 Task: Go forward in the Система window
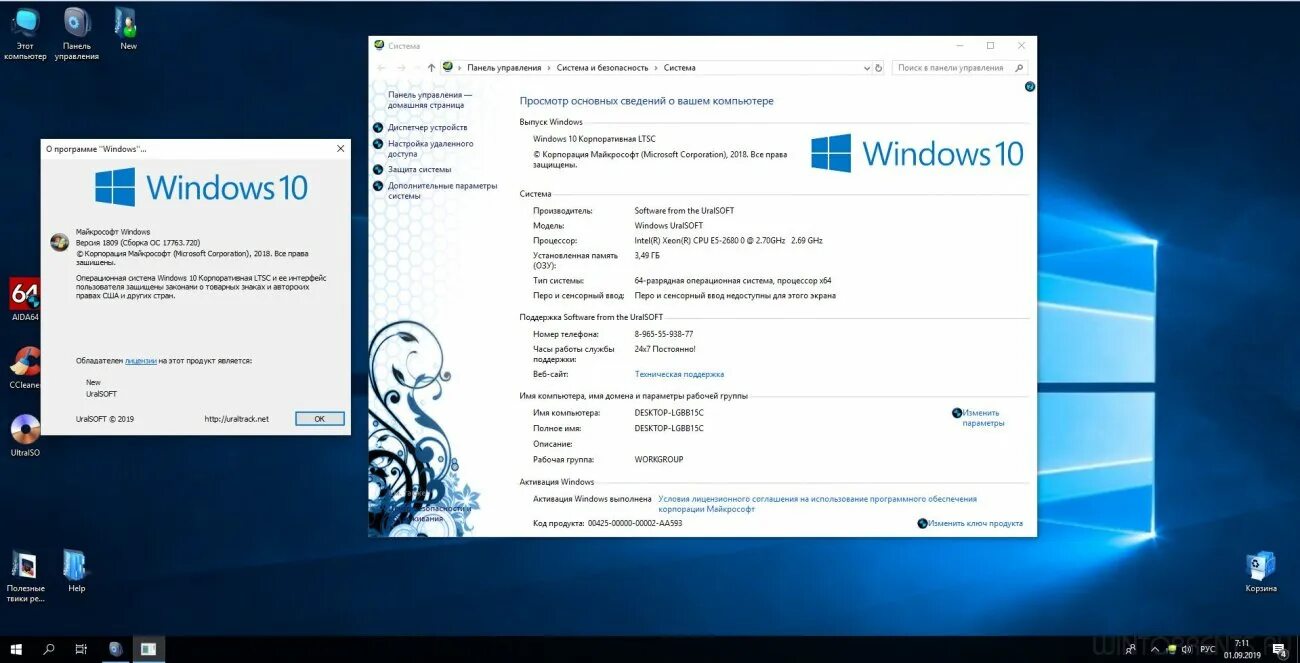point(401,68)
